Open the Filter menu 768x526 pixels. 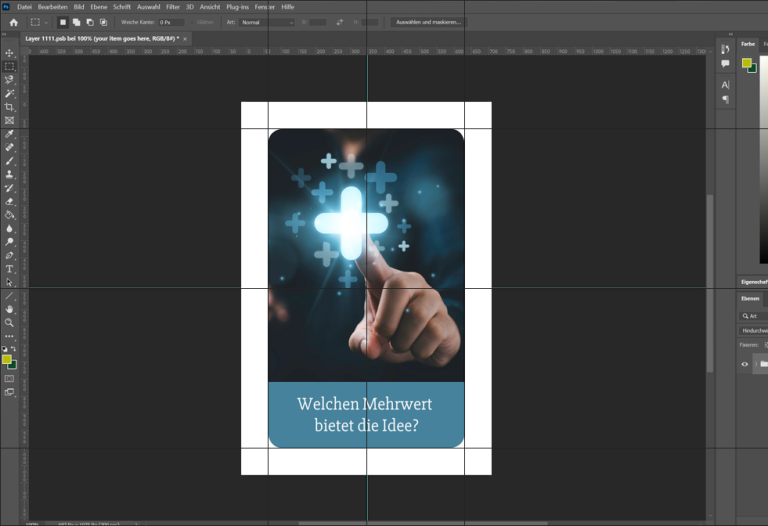[173, 7]
